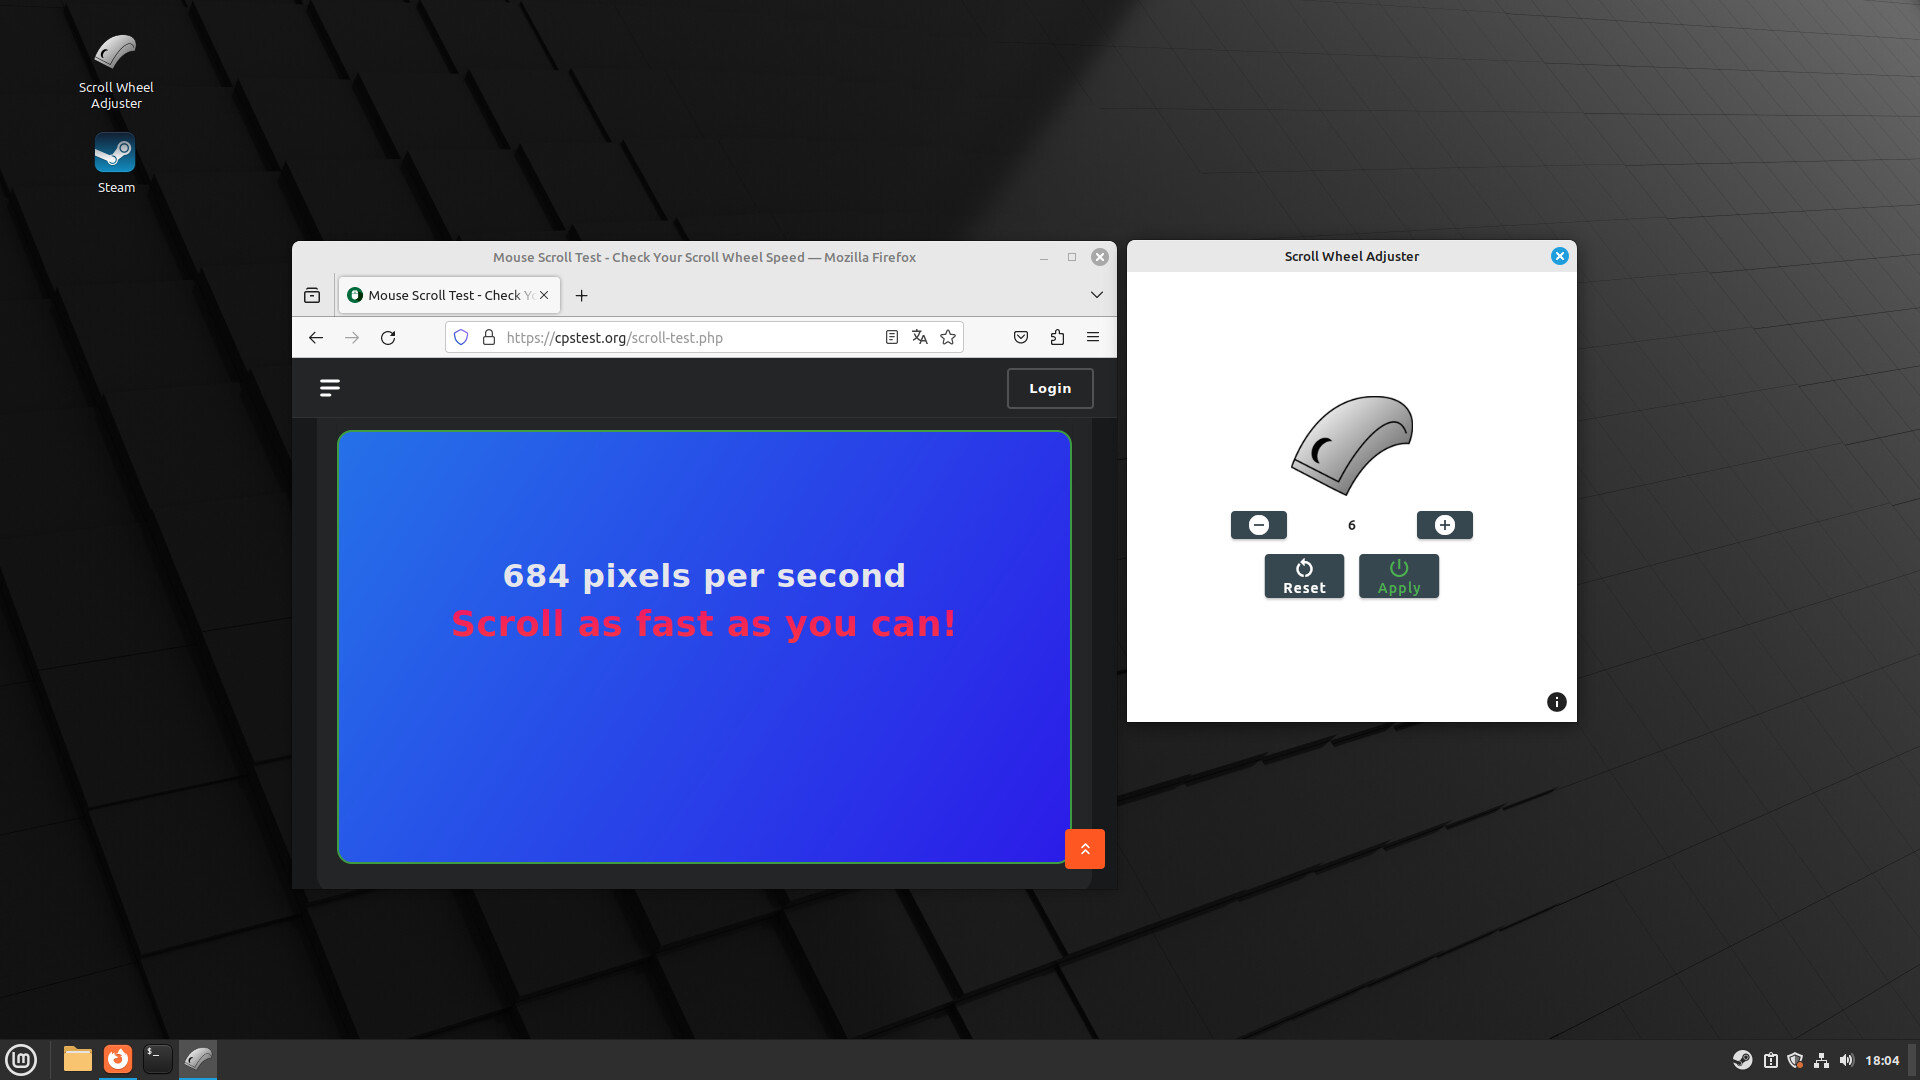Increase scroll value with the plus button
The width and height of the screenshot is (1920, 1080).
1443,524
